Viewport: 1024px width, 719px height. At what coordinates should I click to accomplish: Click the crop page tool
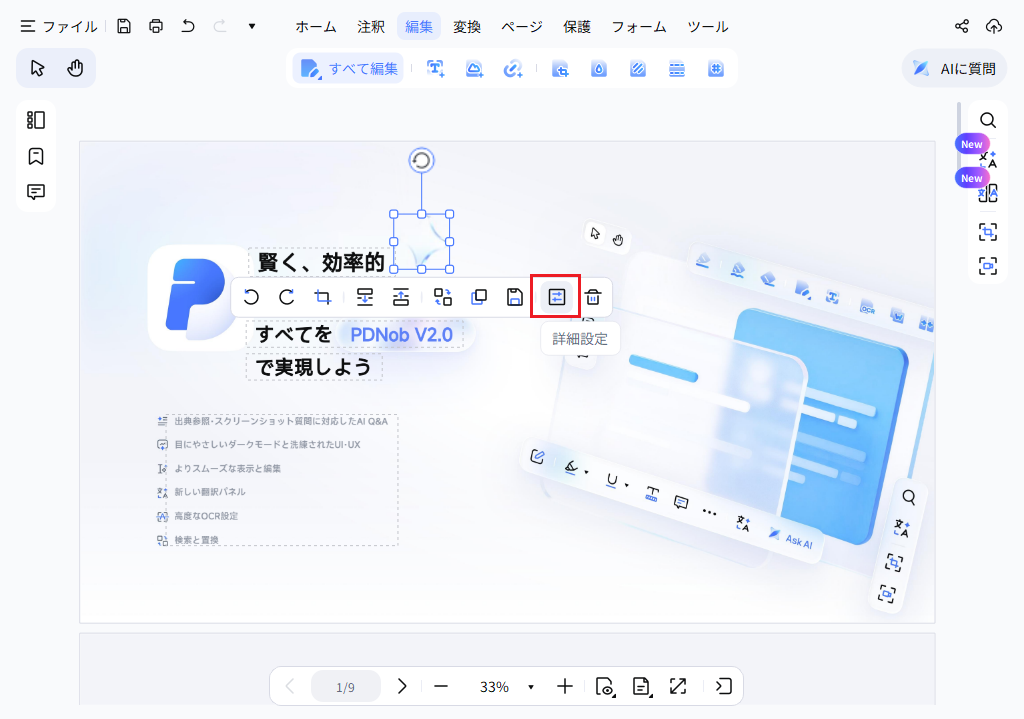point(560,69)
